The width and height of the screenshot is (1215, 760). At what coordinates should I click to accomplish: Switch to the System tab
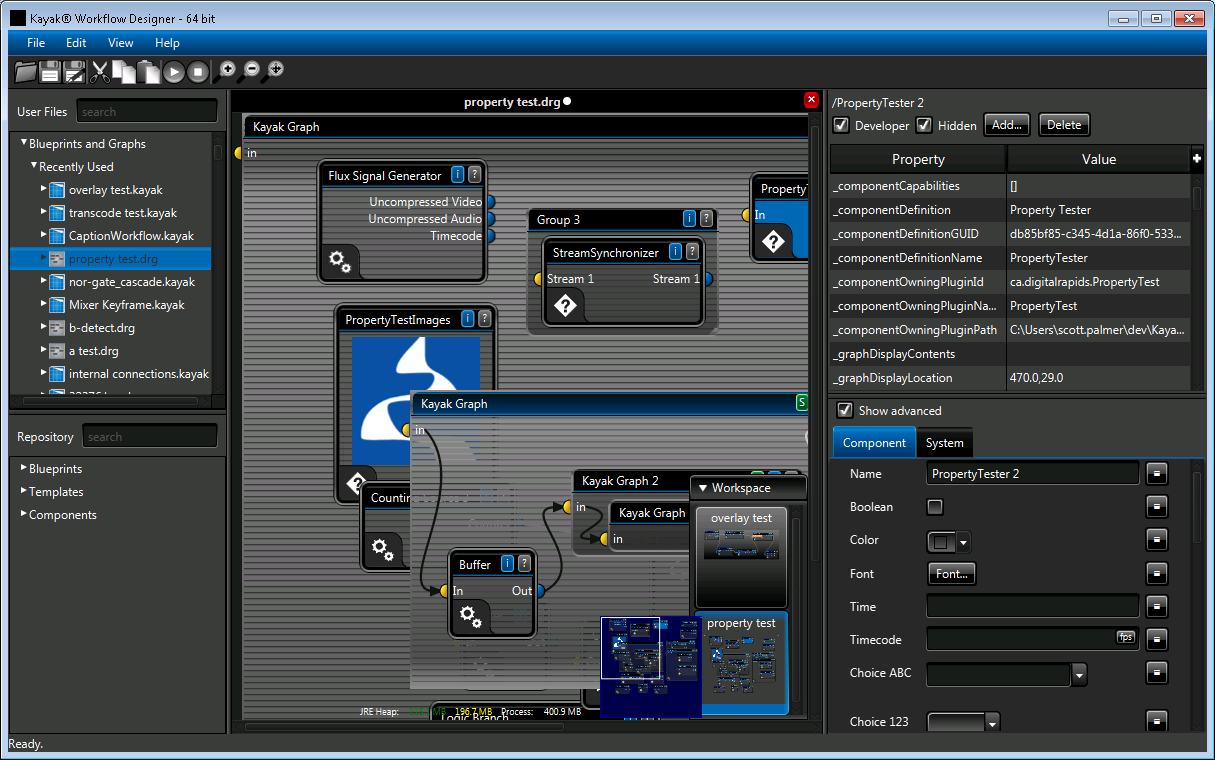coord(944,443)
